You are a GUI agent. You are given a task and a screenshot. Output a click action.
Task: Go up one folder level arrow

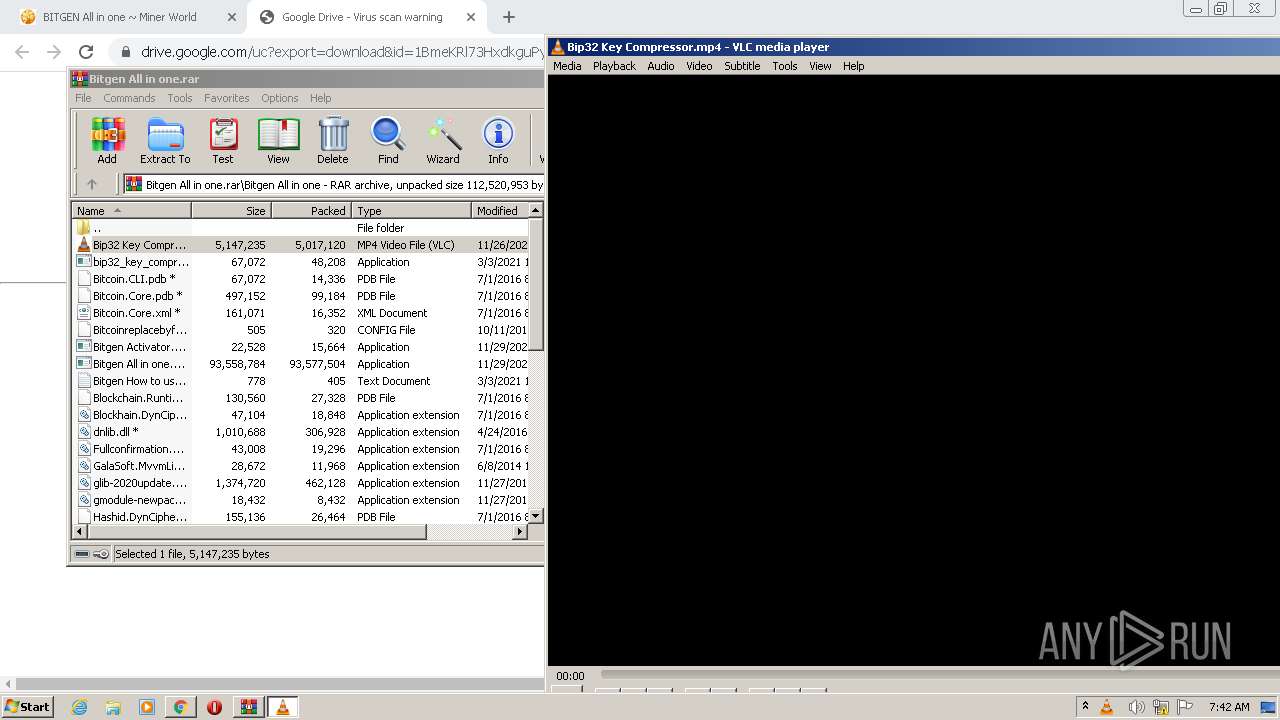pos(92,184)
